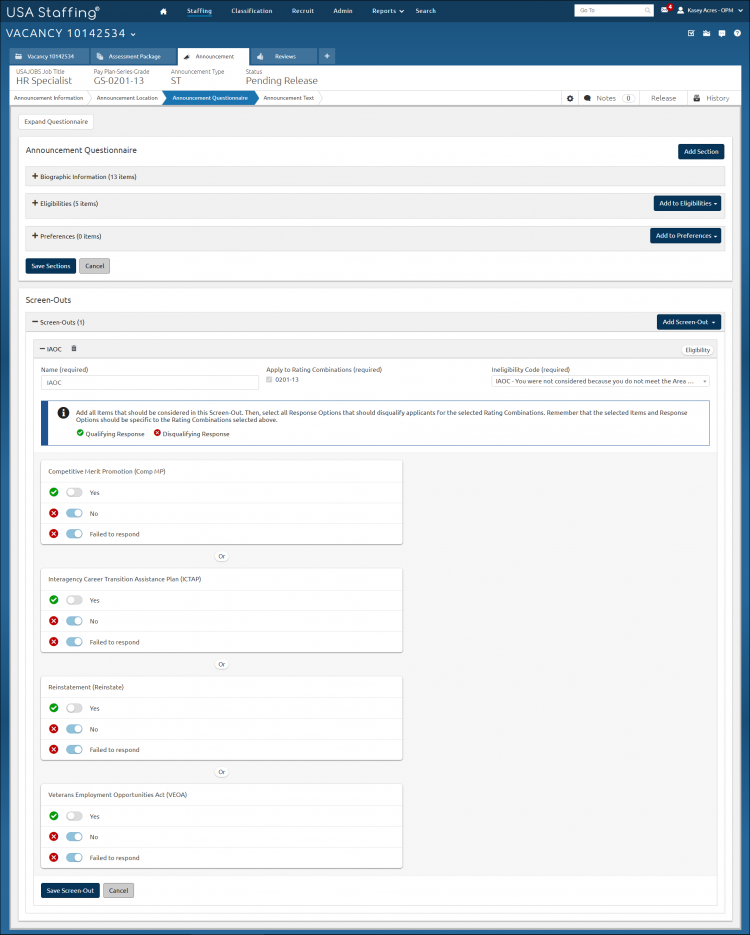750x935 pixels.
Task: Click the Save Screen-Out button
Action: [x=70, y=890]
